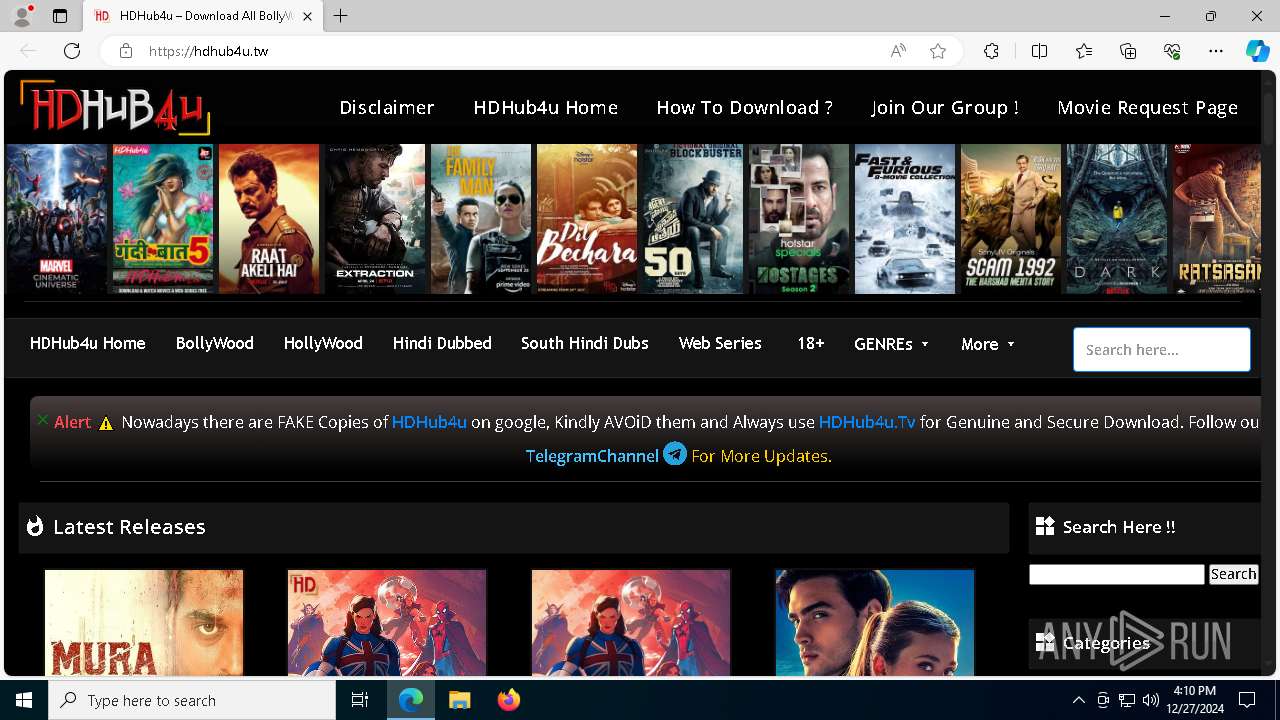Open The Family Man poster
Screen dimensions: 1280x720
tap(481, 219)
